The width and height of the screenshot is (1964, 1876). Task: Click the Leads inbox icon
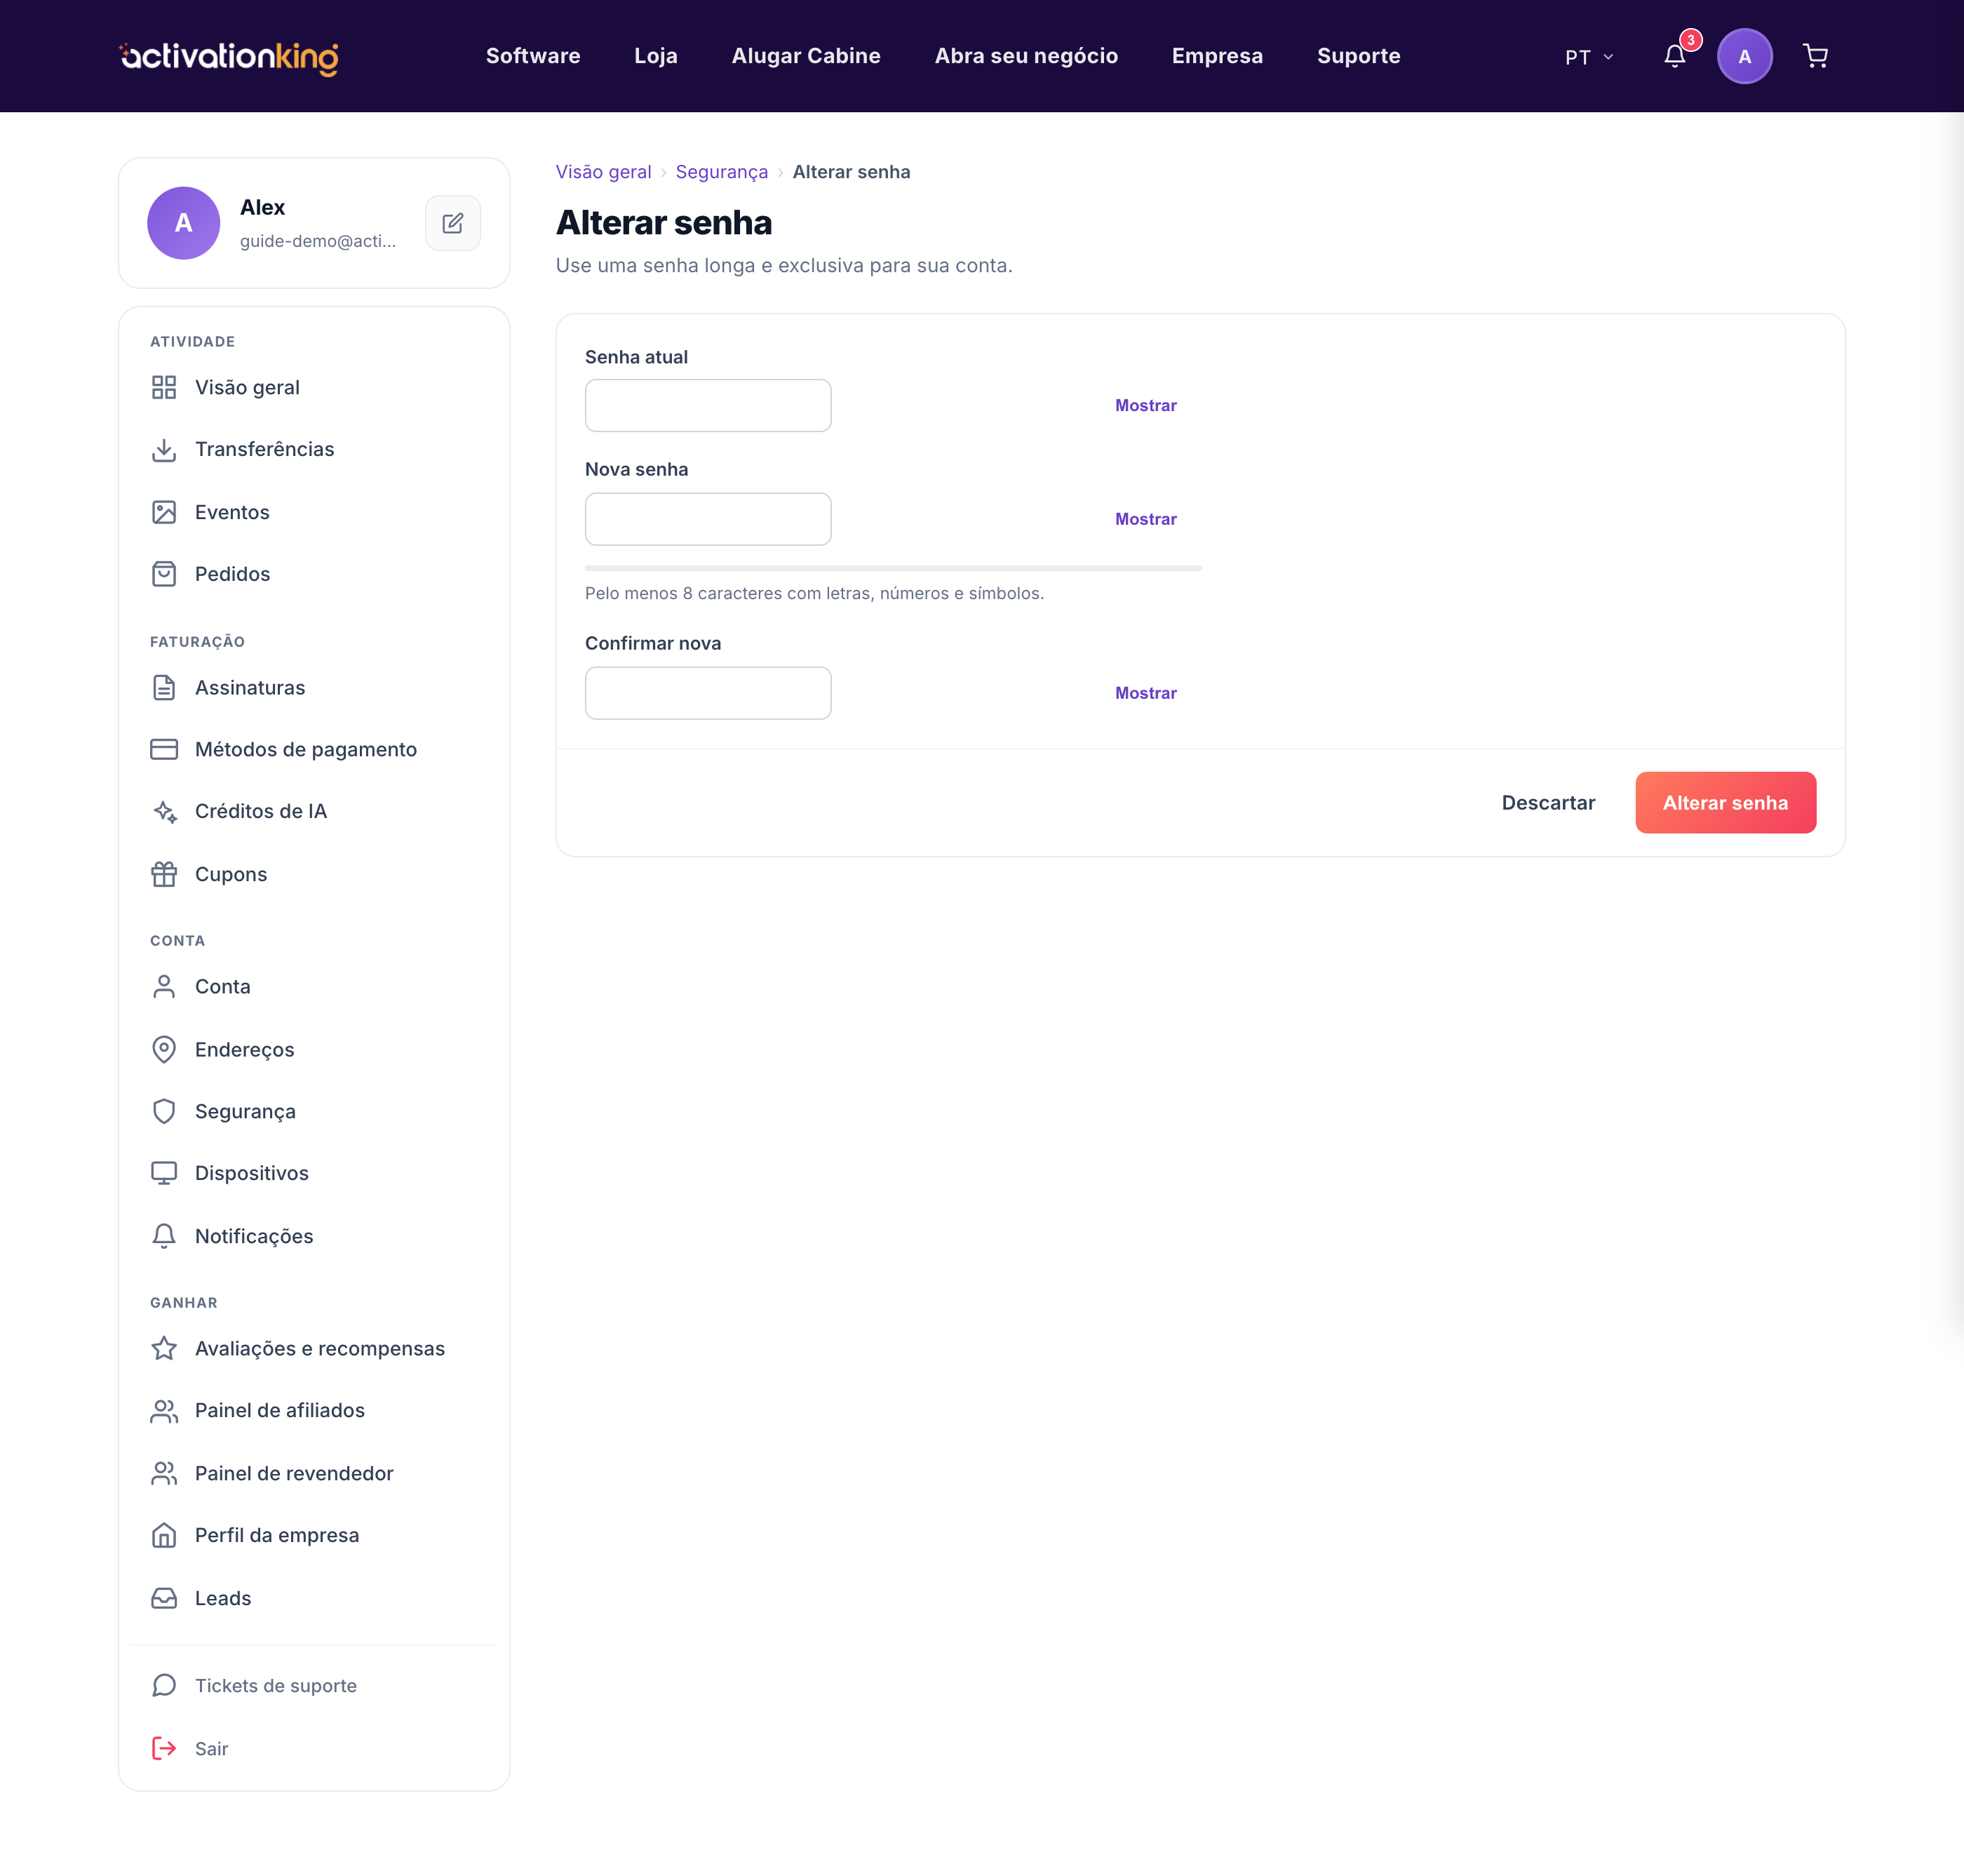click(x=164, y=1598)
